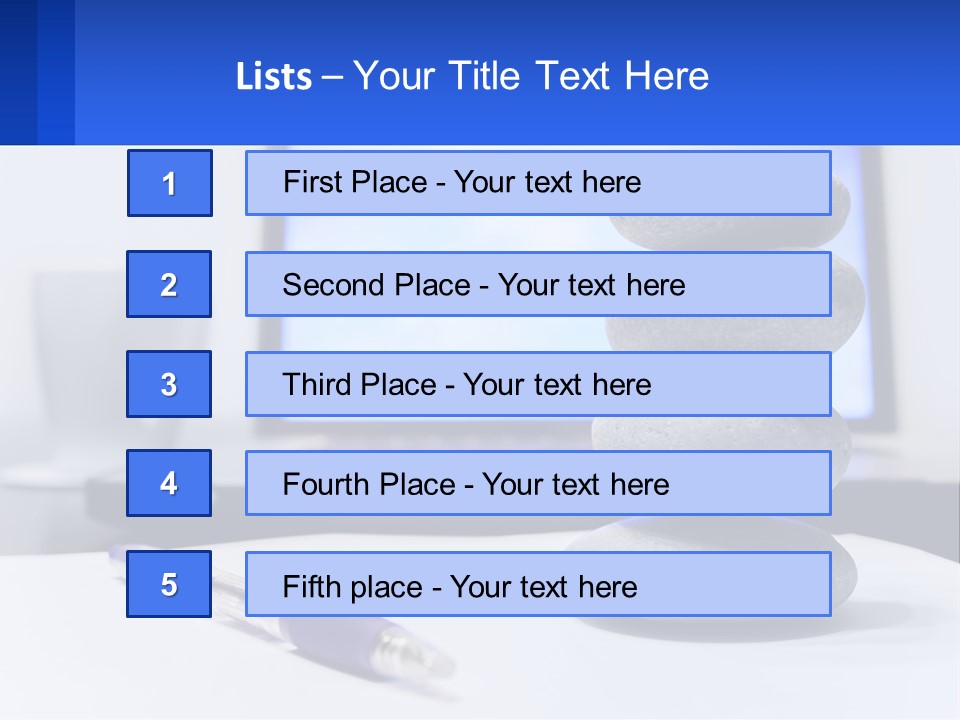Select the Fifth place text box

(x=538, y=584)
